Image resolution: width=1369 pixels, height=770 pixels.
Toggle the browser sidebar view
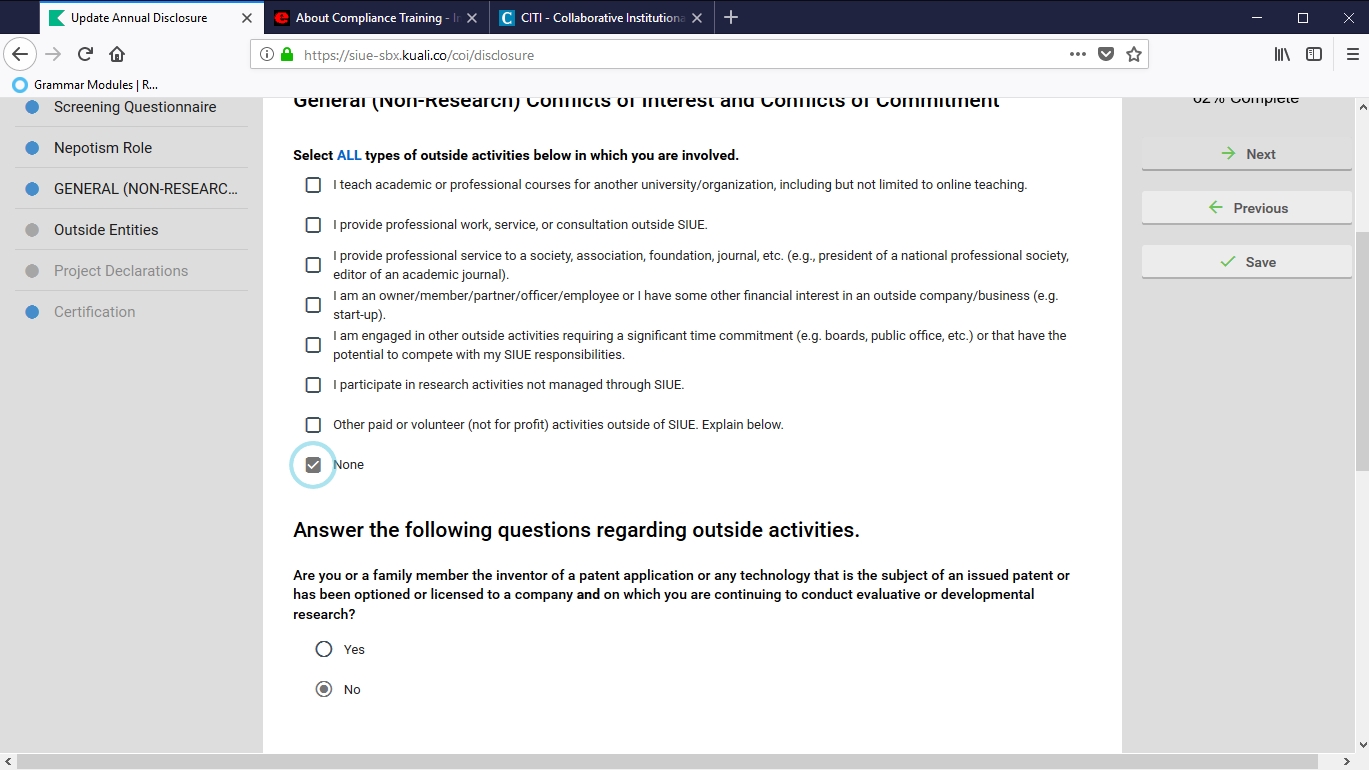click(1314, 55)
